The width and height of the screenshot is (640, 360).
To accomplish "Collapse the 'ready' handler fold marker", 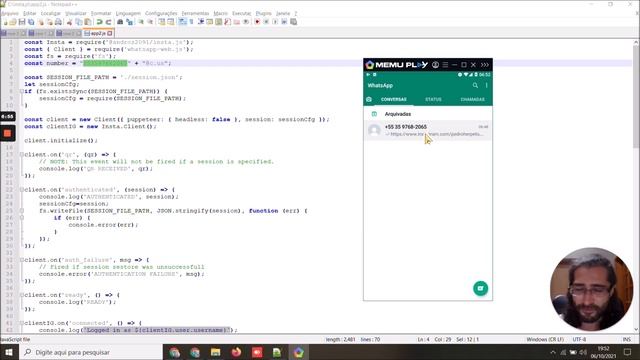I will (22, 295).
